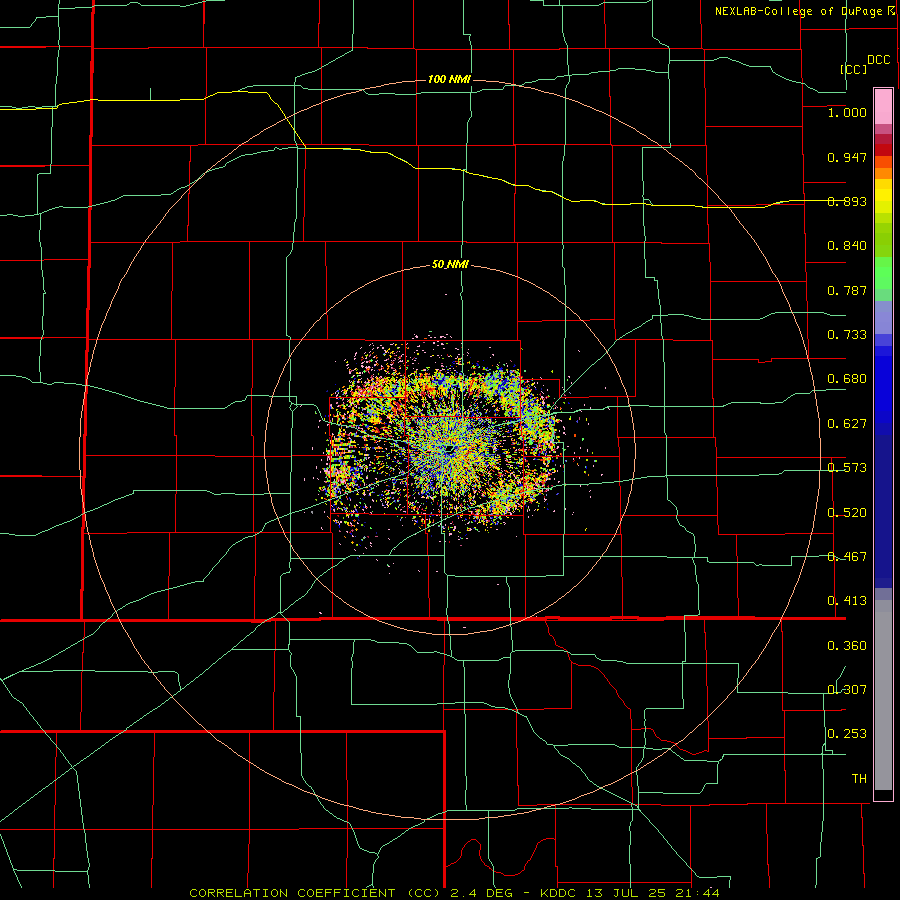Click the 0.733 legend value
900x900 pixels.
tap(847, 335)
